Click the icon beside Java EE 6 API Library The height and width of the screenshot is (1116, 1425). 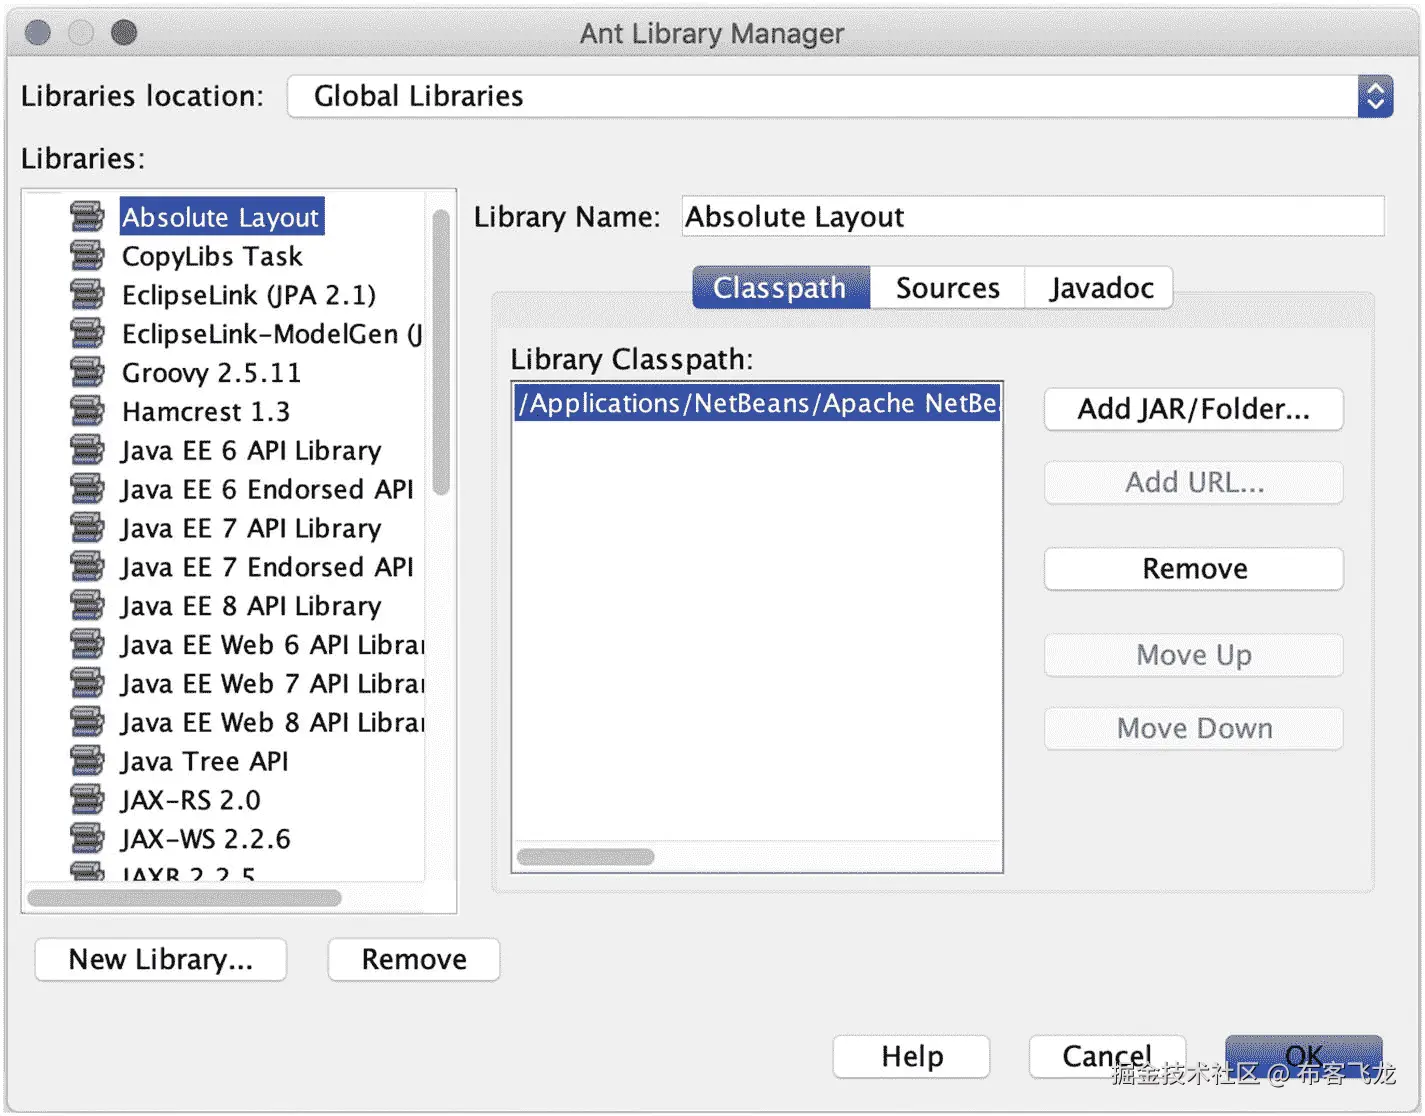(87, 450)
